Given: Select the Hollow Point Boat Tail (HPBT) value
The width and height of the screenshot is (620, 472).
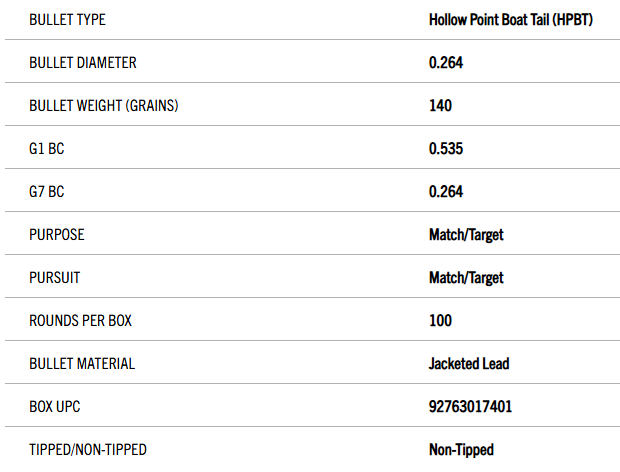Looking at the screenshot, I should 511,19.
